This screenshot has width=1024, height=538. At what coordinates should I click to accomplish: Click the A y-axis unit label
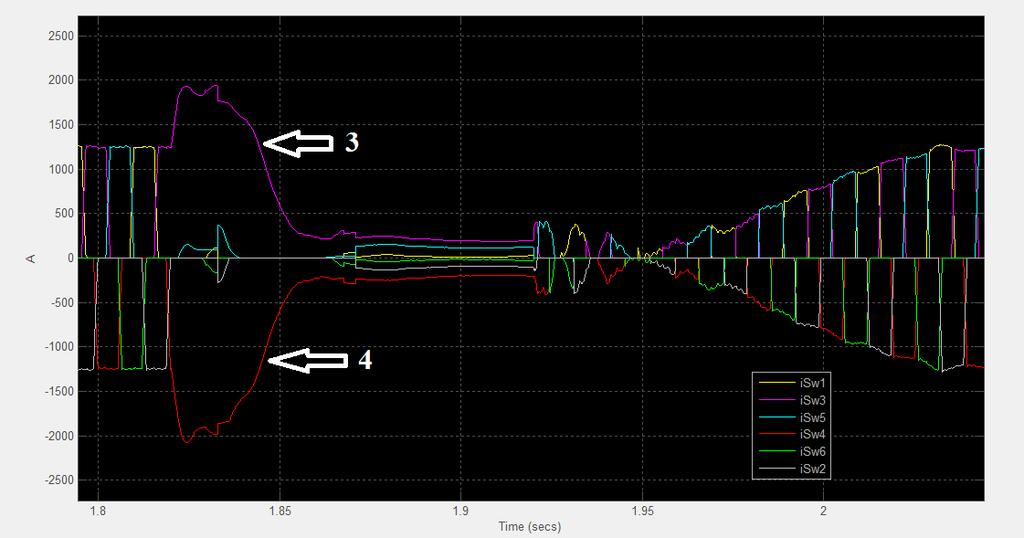[31, 259]
